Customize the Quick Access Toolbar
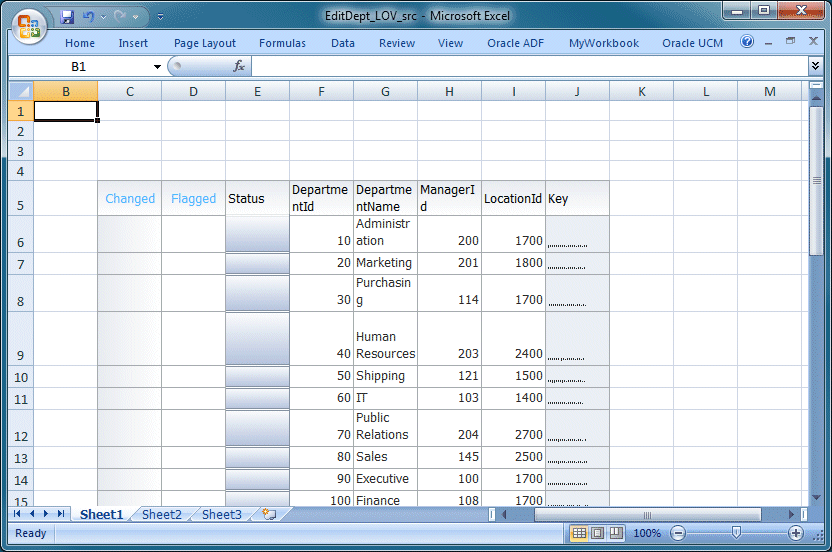This screenshot has width=832, height=552. [x=160, y=17]
